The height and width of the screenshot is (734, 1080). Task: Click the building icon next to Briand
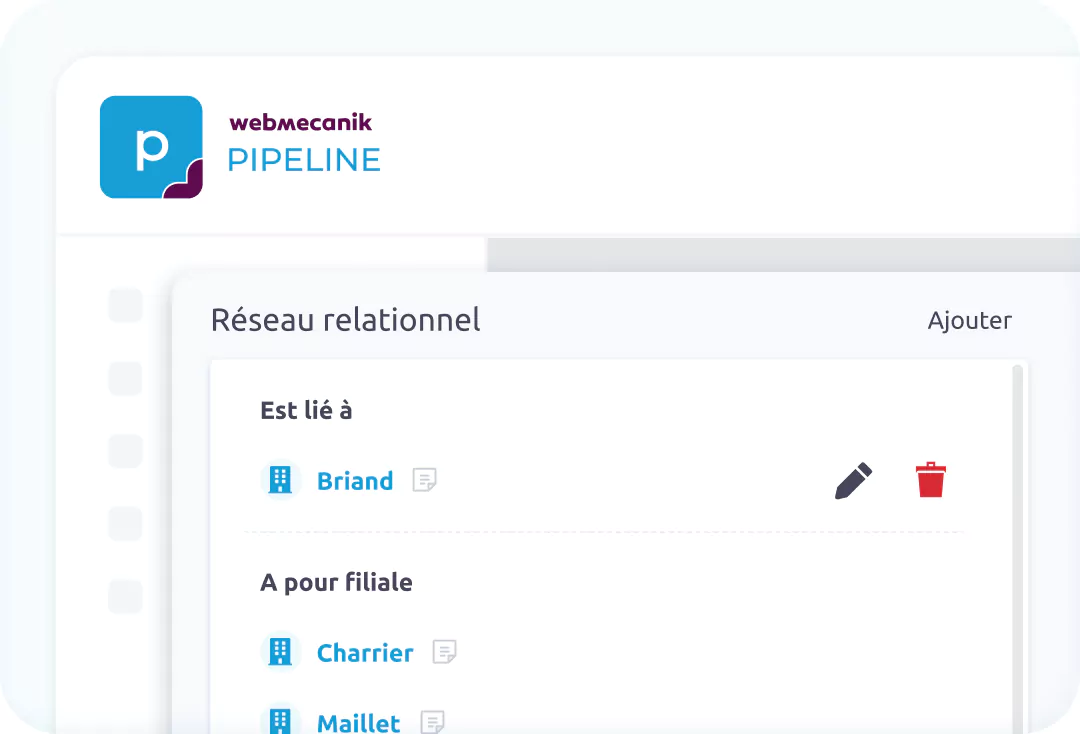(x=280, y=480)
